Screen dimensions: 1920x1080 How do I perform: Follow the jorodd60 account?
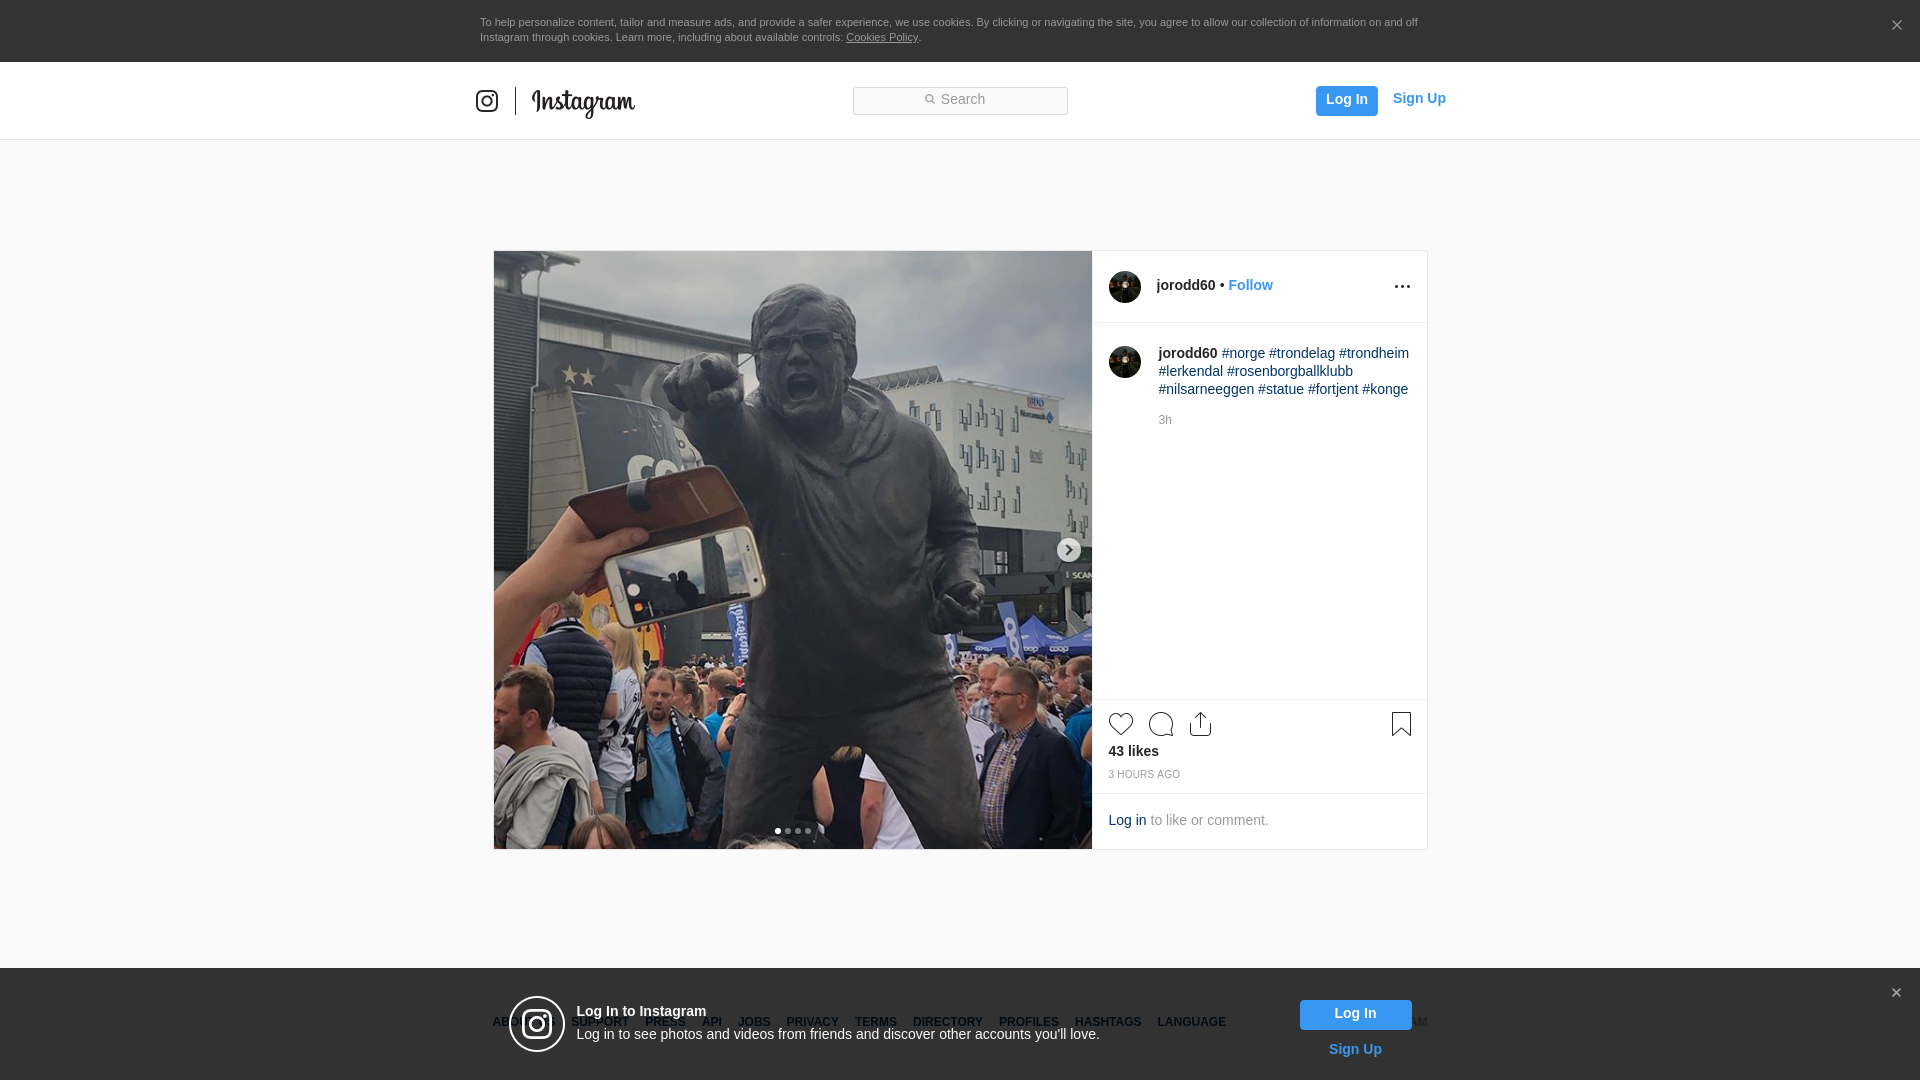click(x=1250, y=285)
